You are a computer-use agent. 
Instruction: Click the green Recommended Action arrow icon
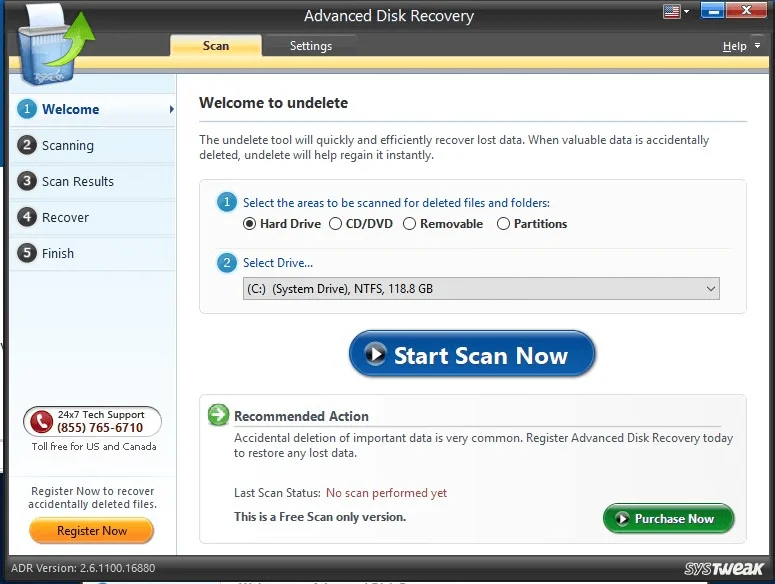pyautogui.click(x=218, y=415)
